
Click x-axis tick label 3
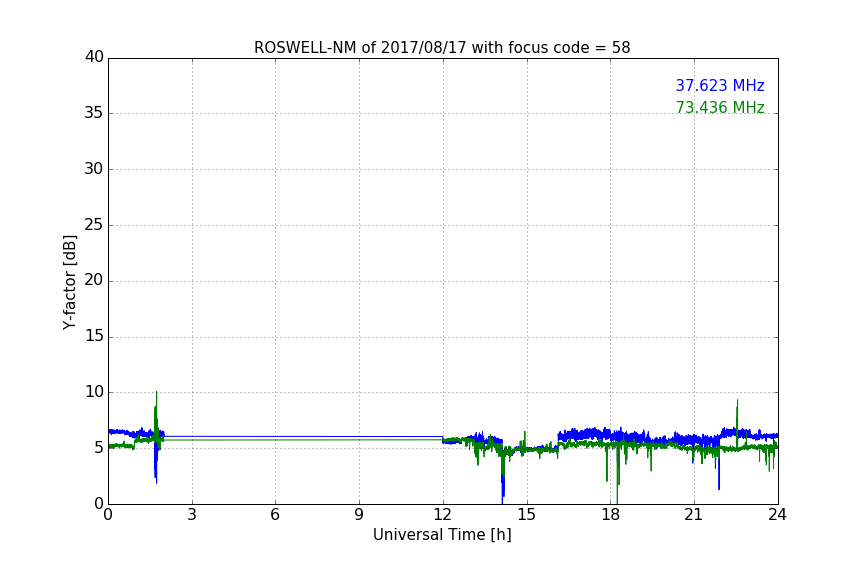click(x=192, y=515)
